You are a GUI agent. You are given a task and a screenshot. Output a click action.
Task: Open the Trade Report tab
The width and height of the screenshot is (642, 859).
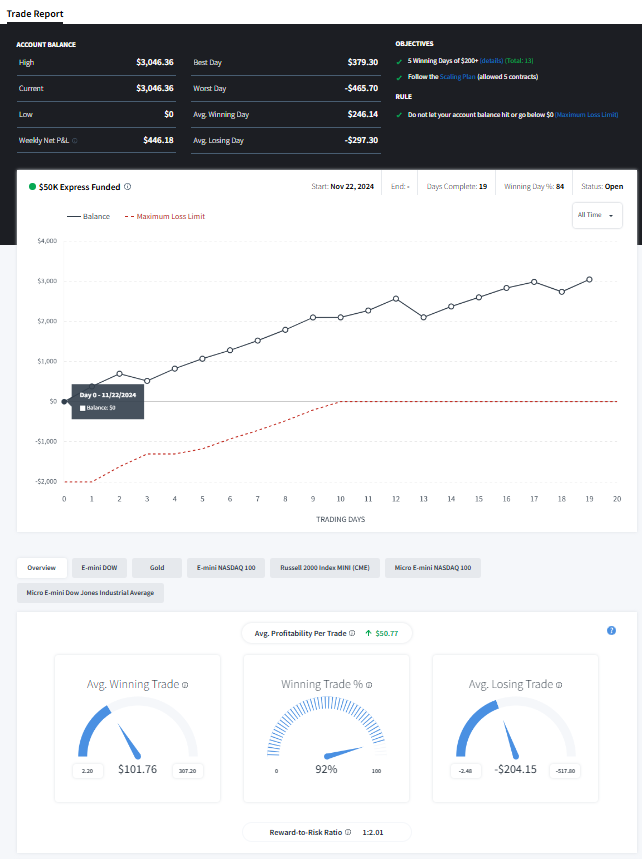(x=35, y=14)
